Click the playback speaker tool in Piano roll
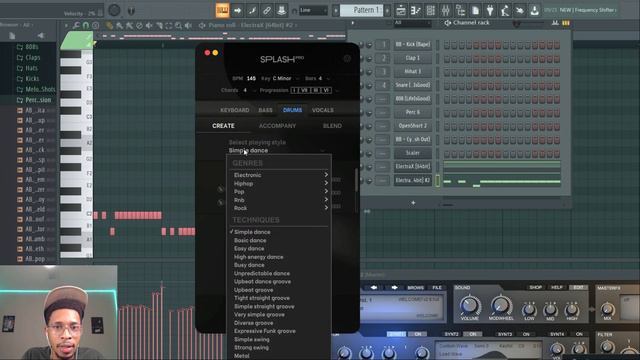The width and height of the screenshot is (640, 360). 188,25
